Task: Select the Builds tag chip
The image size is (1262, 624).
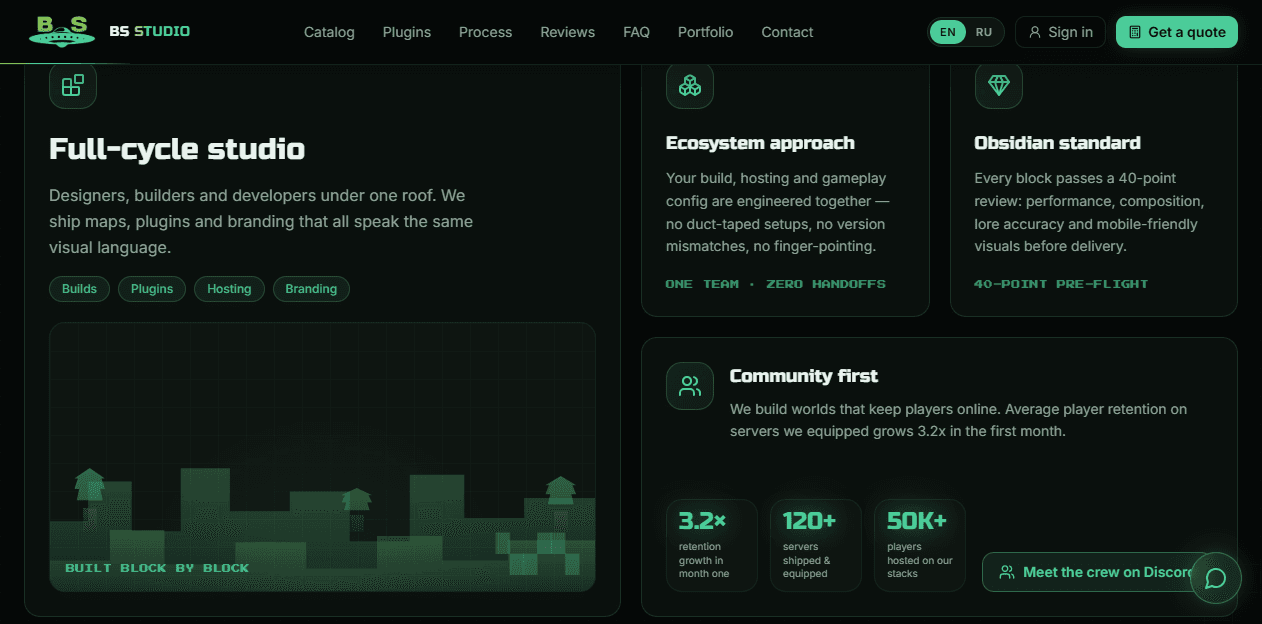Action: click(x=80, y=289)
